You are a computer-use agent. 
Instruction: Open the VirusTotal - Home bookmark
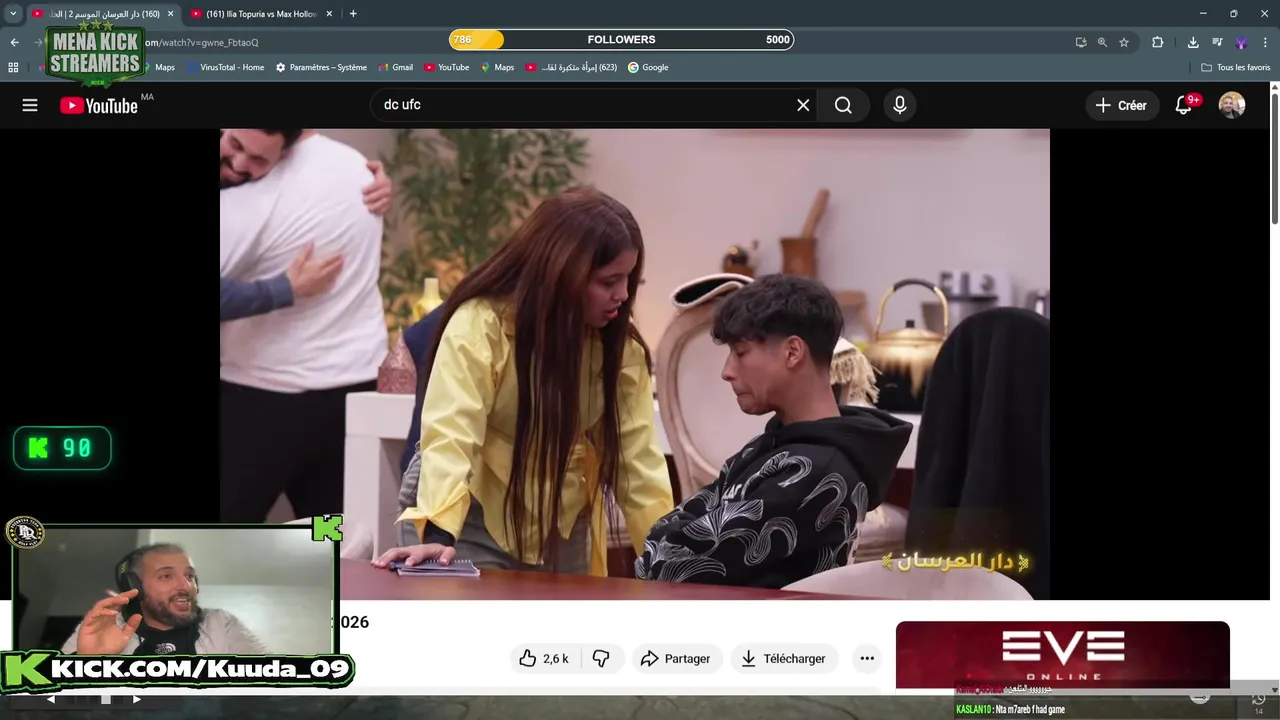(x=226, y=67)
